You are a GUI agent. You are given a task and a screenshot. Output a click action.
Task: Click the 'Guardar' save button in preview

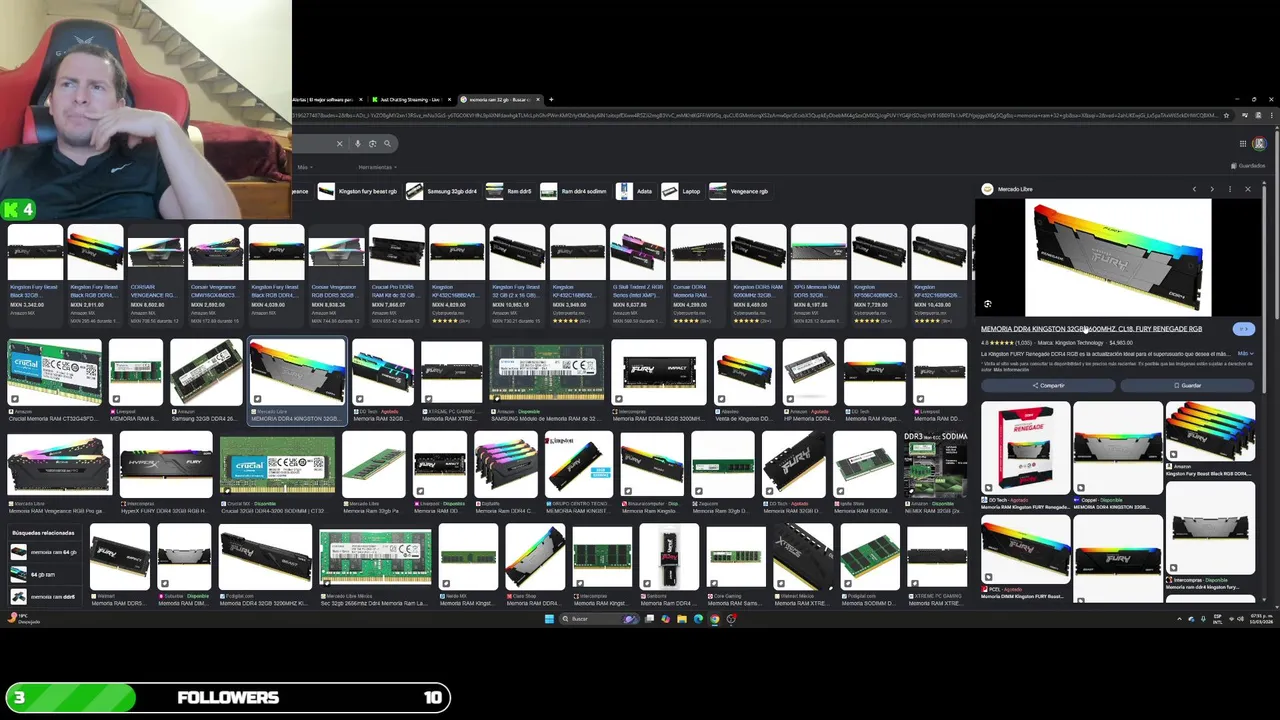point(1187,386)
